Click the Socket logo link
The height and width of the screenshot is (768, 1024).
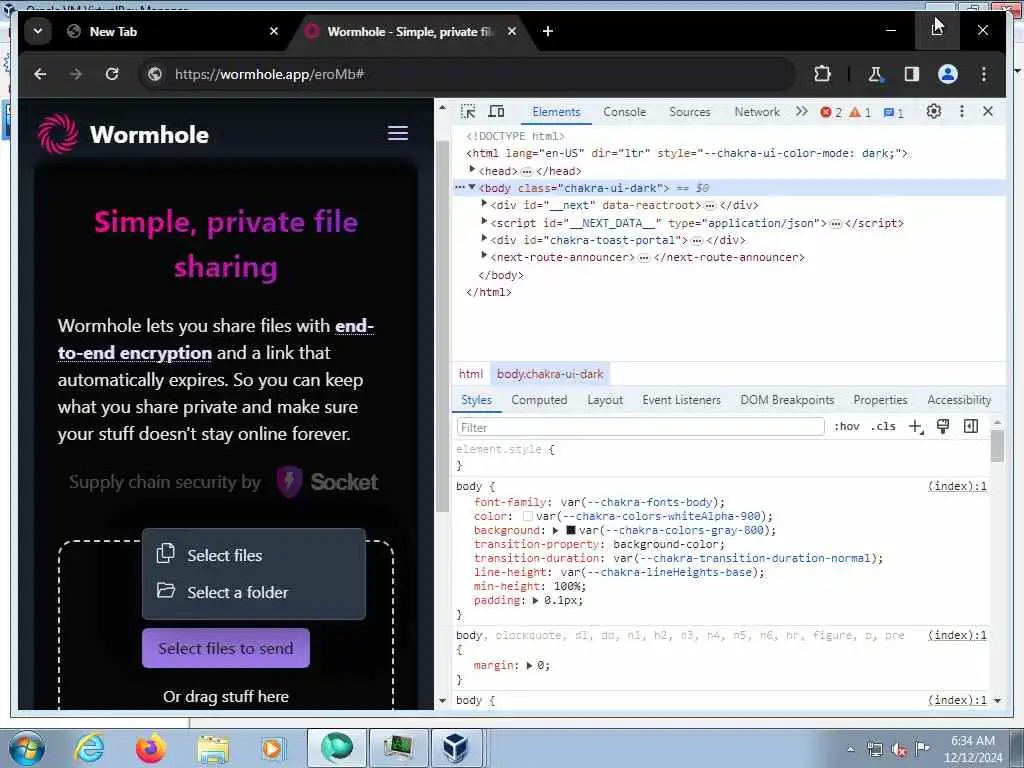[327, 482]
